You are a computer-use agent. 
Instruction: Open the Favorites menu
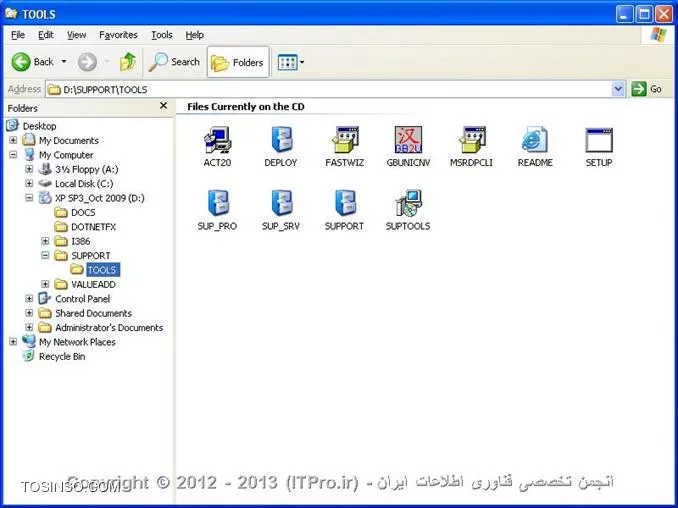[x=118, y=35]
